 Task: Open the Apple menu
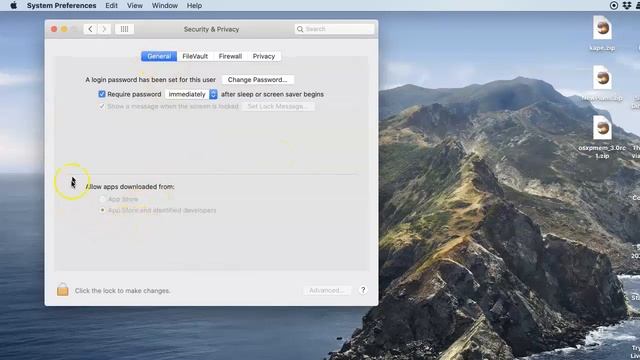[x=13, y=6]
